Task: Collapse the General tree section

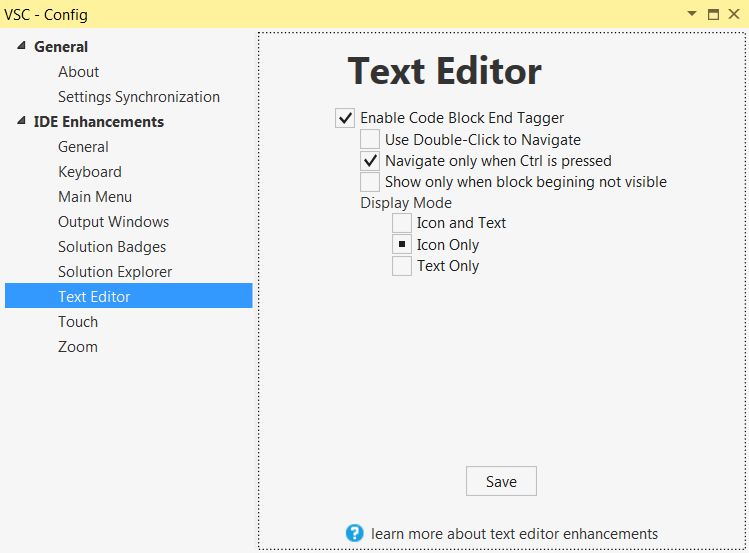Action: point(21,46)
